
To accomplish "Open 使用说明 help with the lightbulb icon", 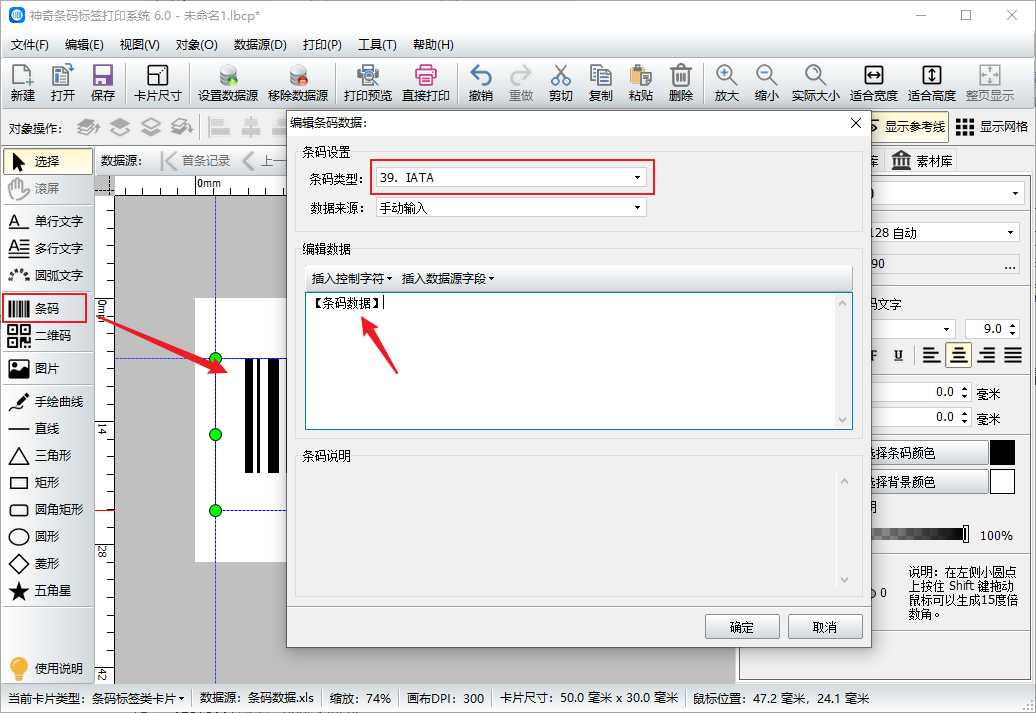I will [x=46, y=668].
